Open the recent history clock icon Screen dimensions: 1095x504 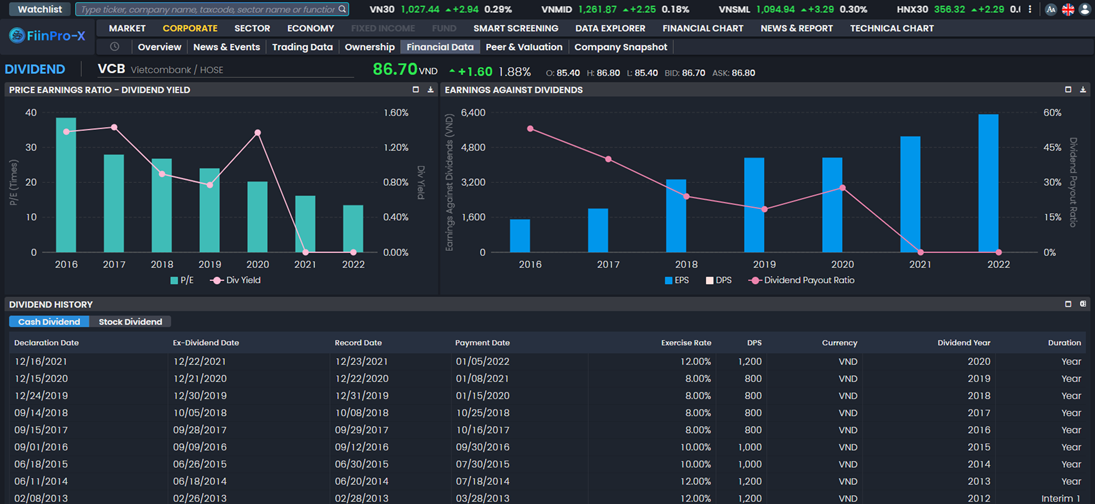tap(115, 47)
